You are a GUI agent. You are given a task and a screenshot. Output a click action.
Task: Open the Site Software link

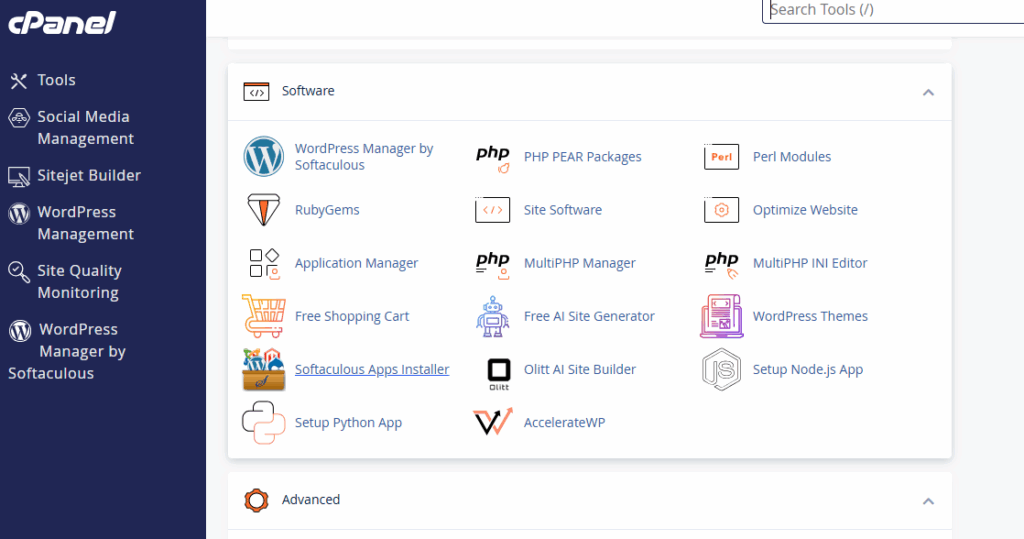pos(563,210)
